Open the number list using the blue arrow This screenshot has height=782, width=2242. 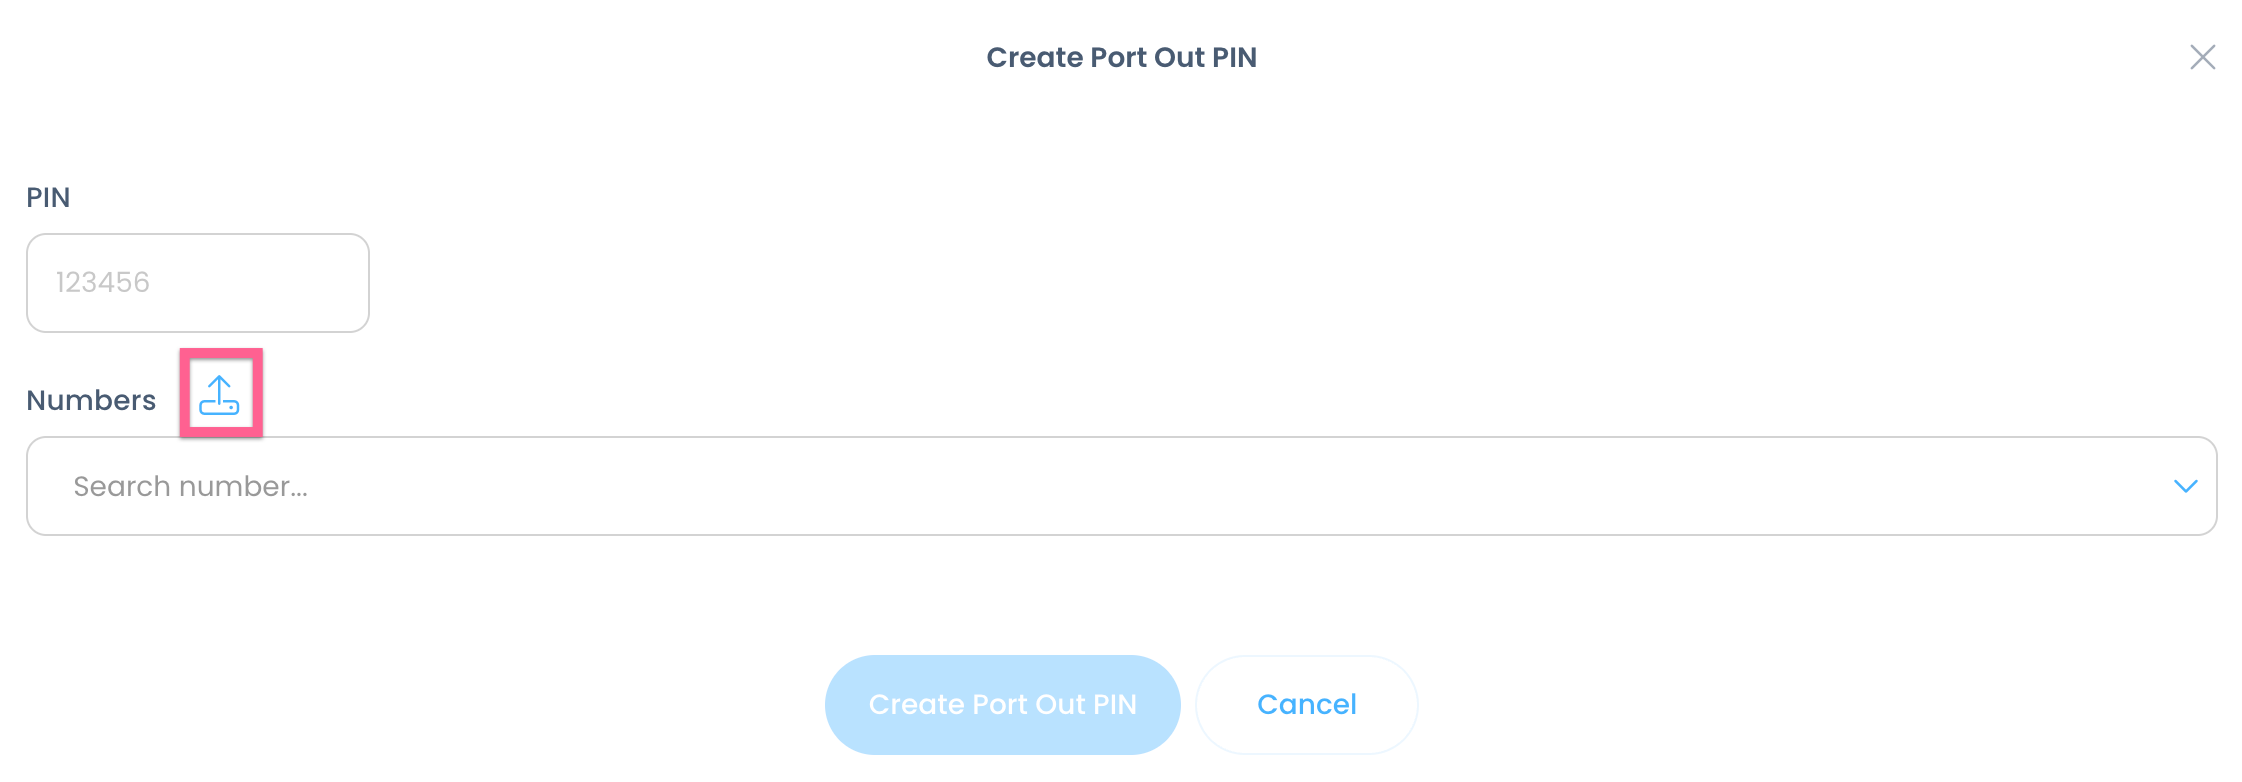2185,486
